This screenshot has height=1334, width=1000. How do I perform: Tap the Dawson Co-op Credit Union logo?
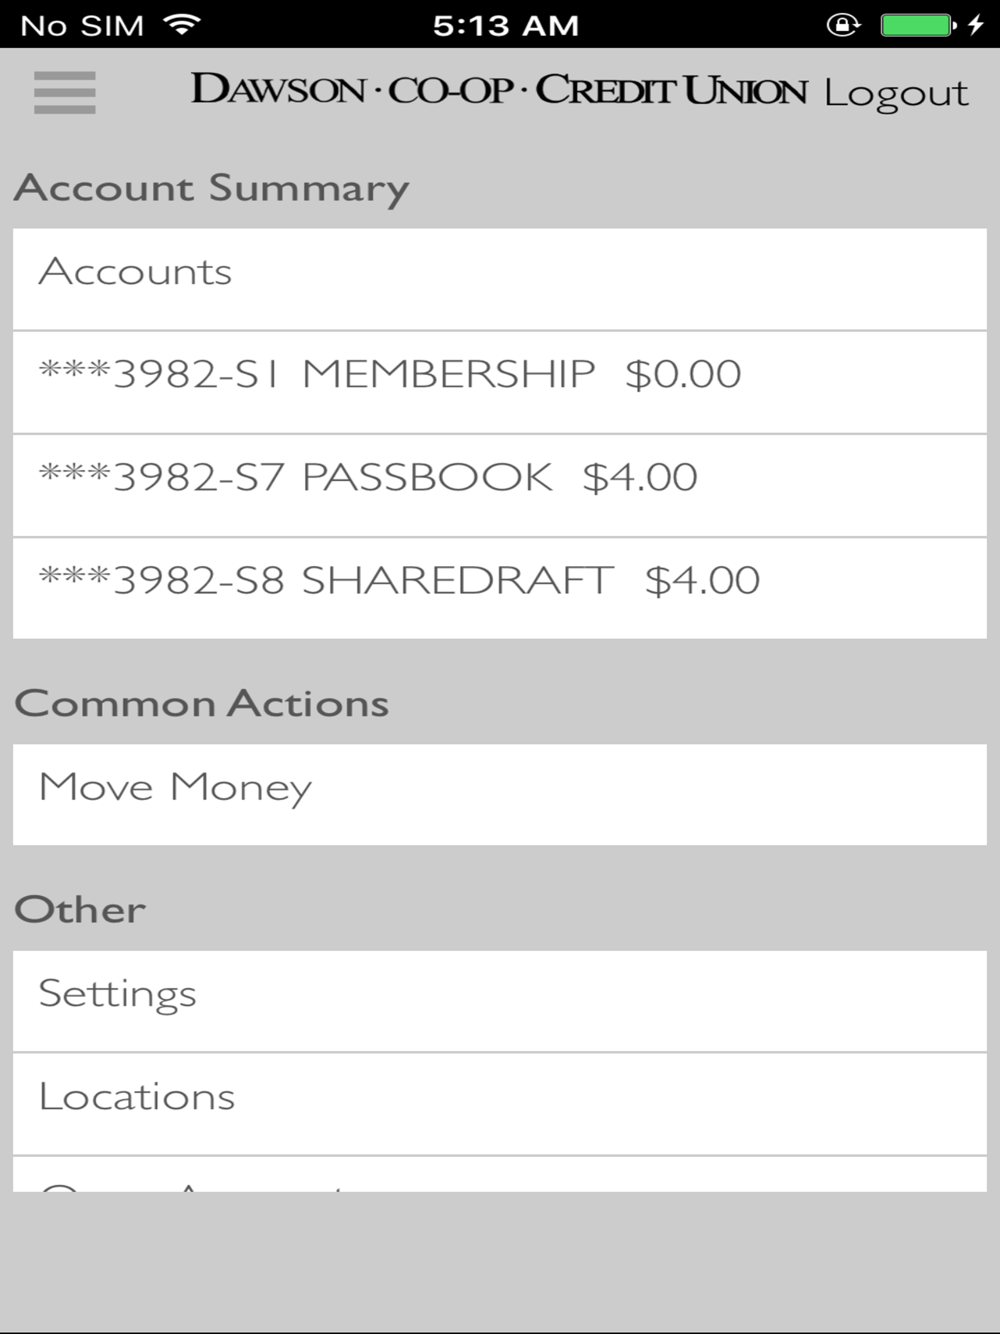click(499, 89)
